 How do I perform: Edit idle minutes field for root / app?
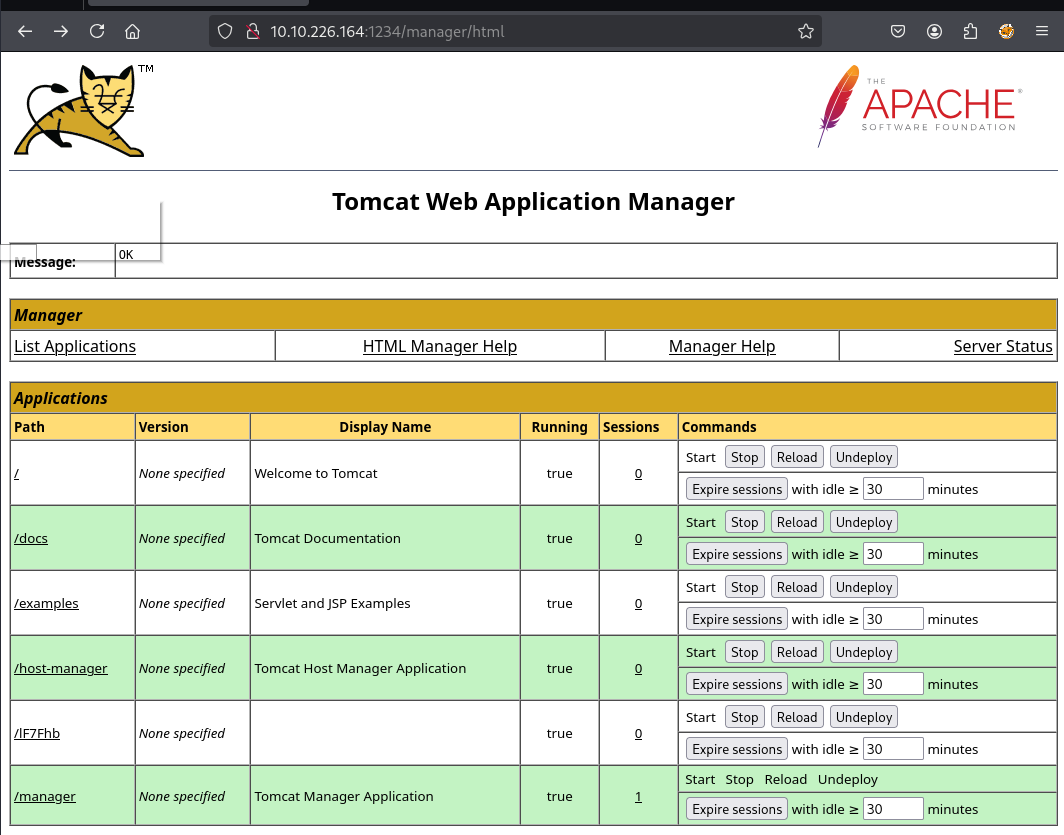893,489
